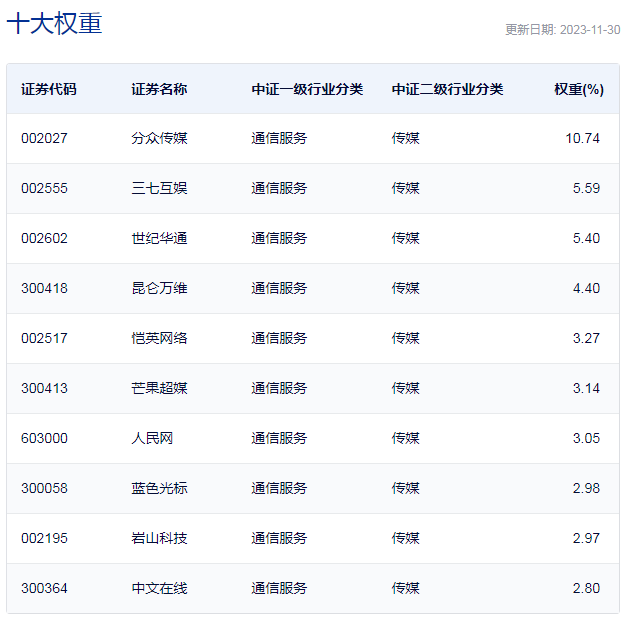628x622 pixels.
Task: Select stock name 昆仑万维
Action: coord(159,288)
